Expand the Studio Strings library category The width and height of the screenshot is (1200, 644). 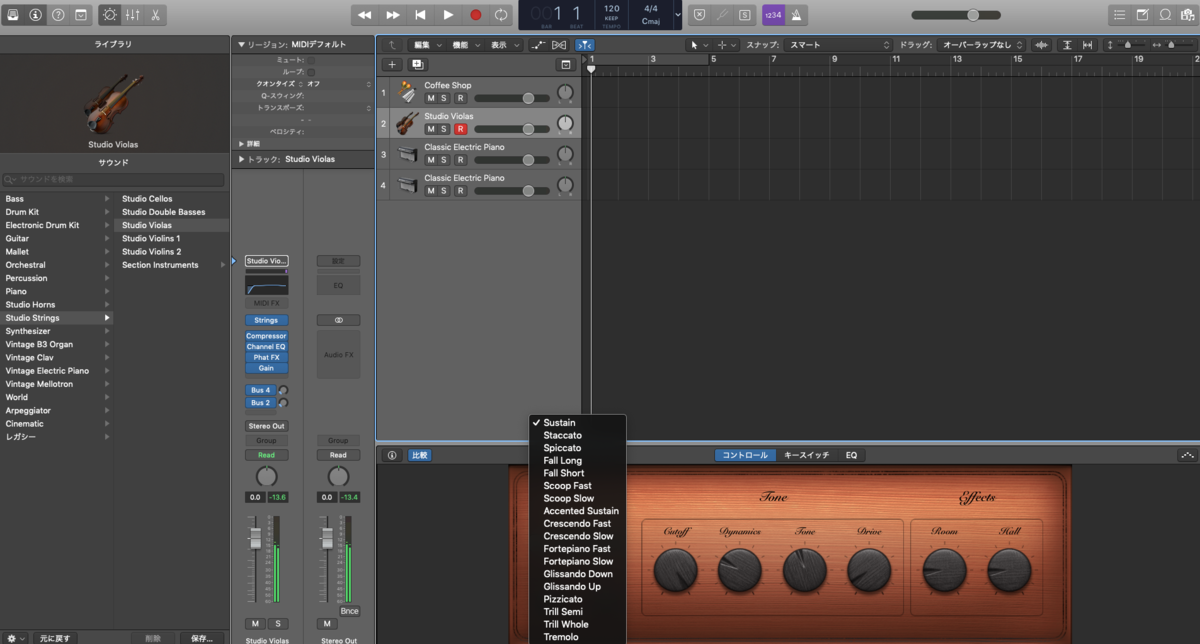[56, 318]
